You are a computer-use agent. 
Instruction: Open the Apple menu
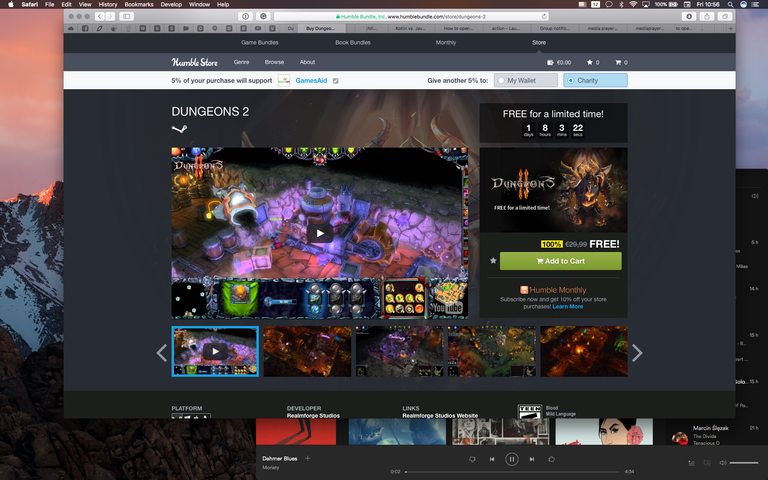(x=10, y=4)
